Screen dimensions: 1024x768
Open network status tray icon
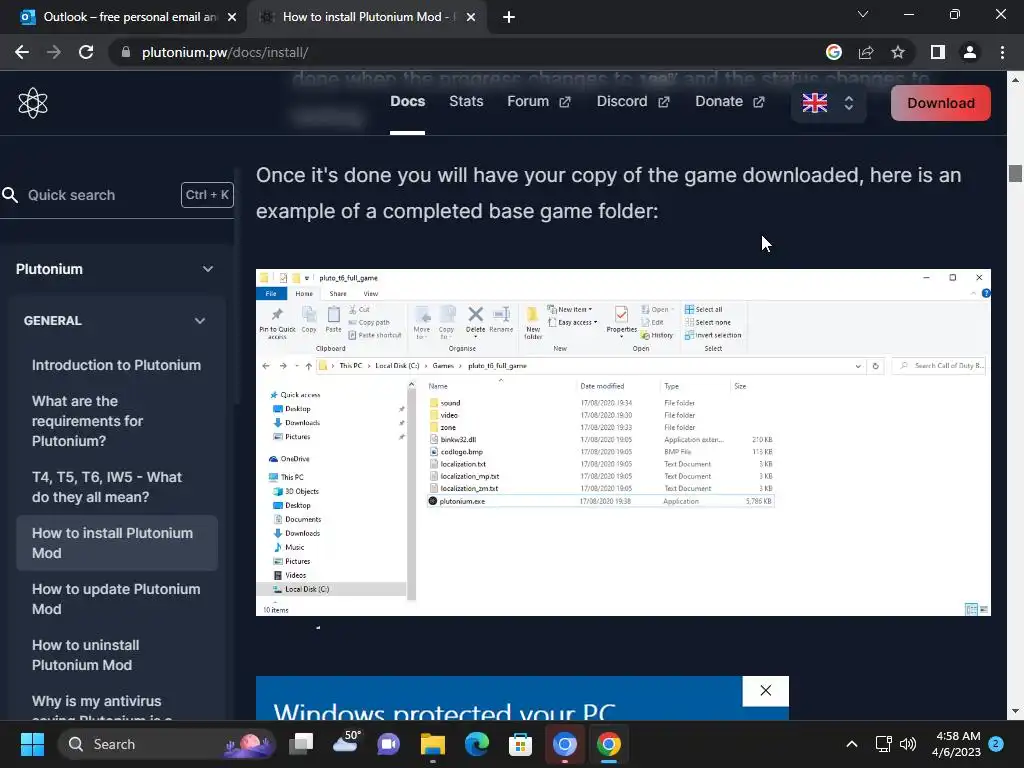883,744
